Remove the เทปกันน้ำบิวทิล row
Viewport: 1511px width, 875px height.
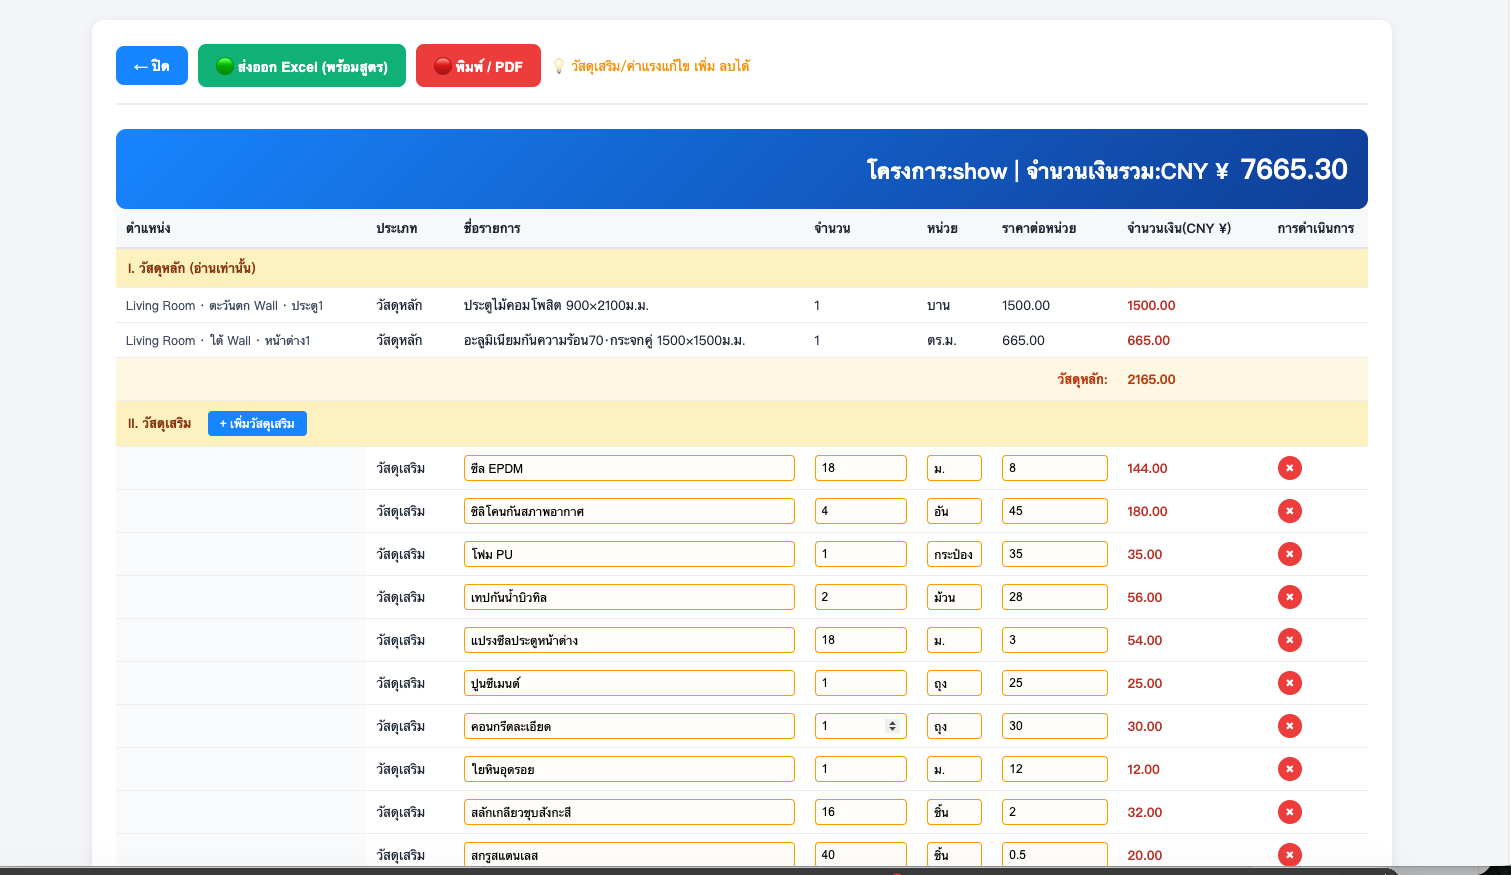1289,597
